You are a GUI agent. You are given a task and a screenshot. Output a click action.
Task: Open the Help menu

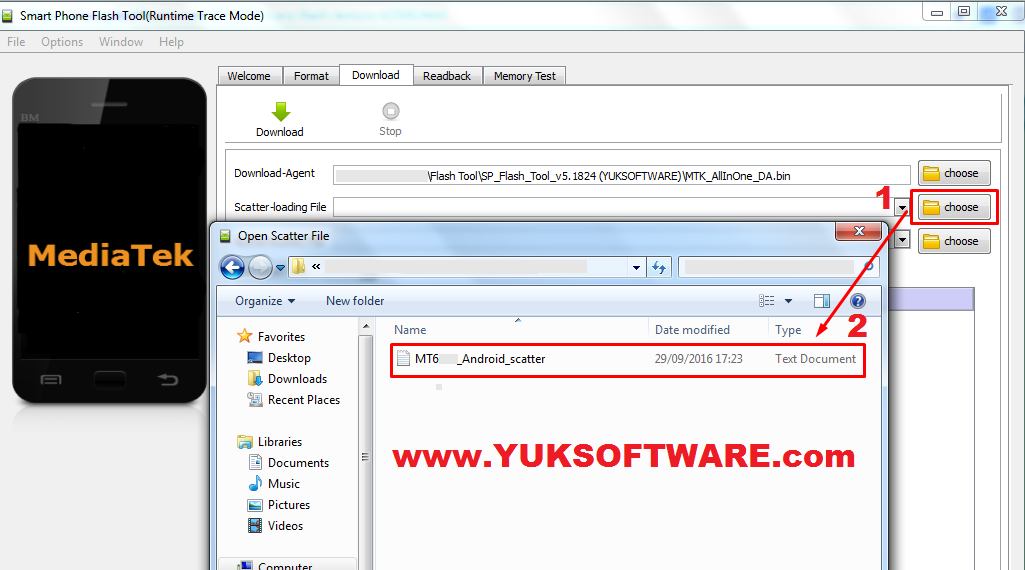[171, 42]
